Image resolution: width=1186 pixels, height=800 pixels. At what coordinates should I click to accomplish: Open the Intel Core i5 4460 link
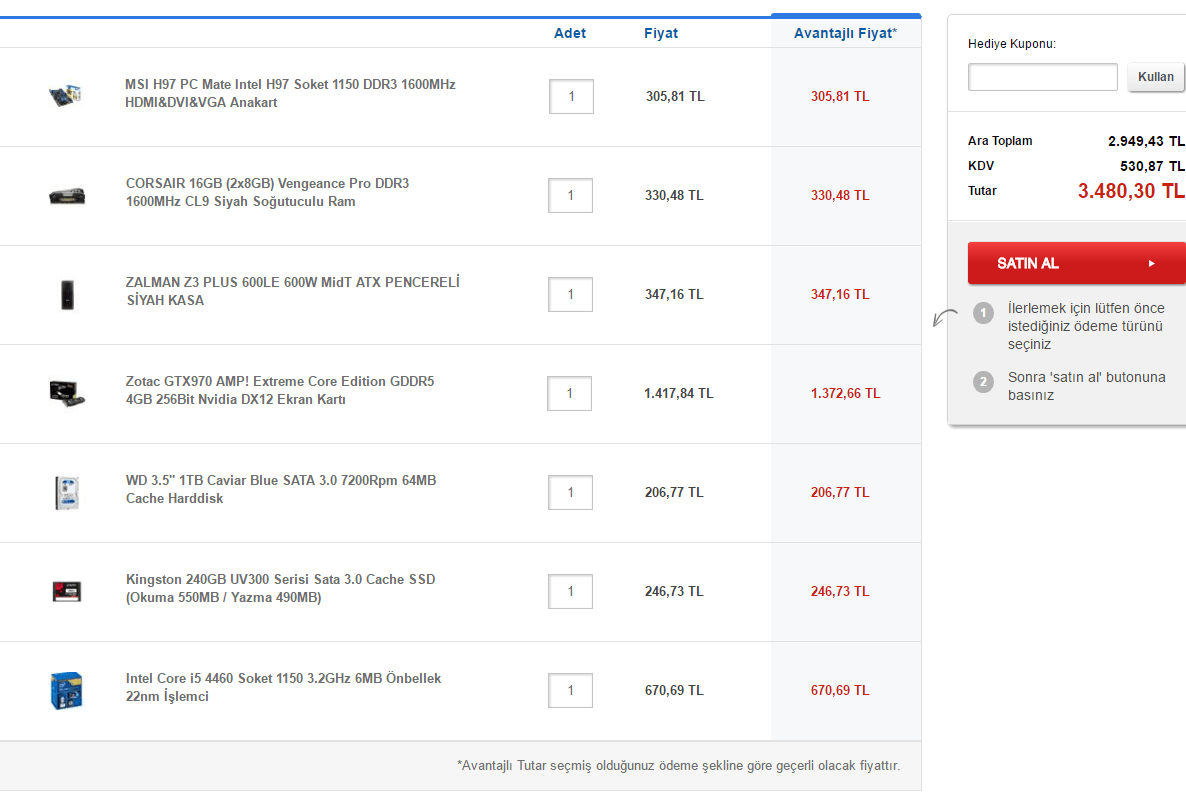point(283,687)
